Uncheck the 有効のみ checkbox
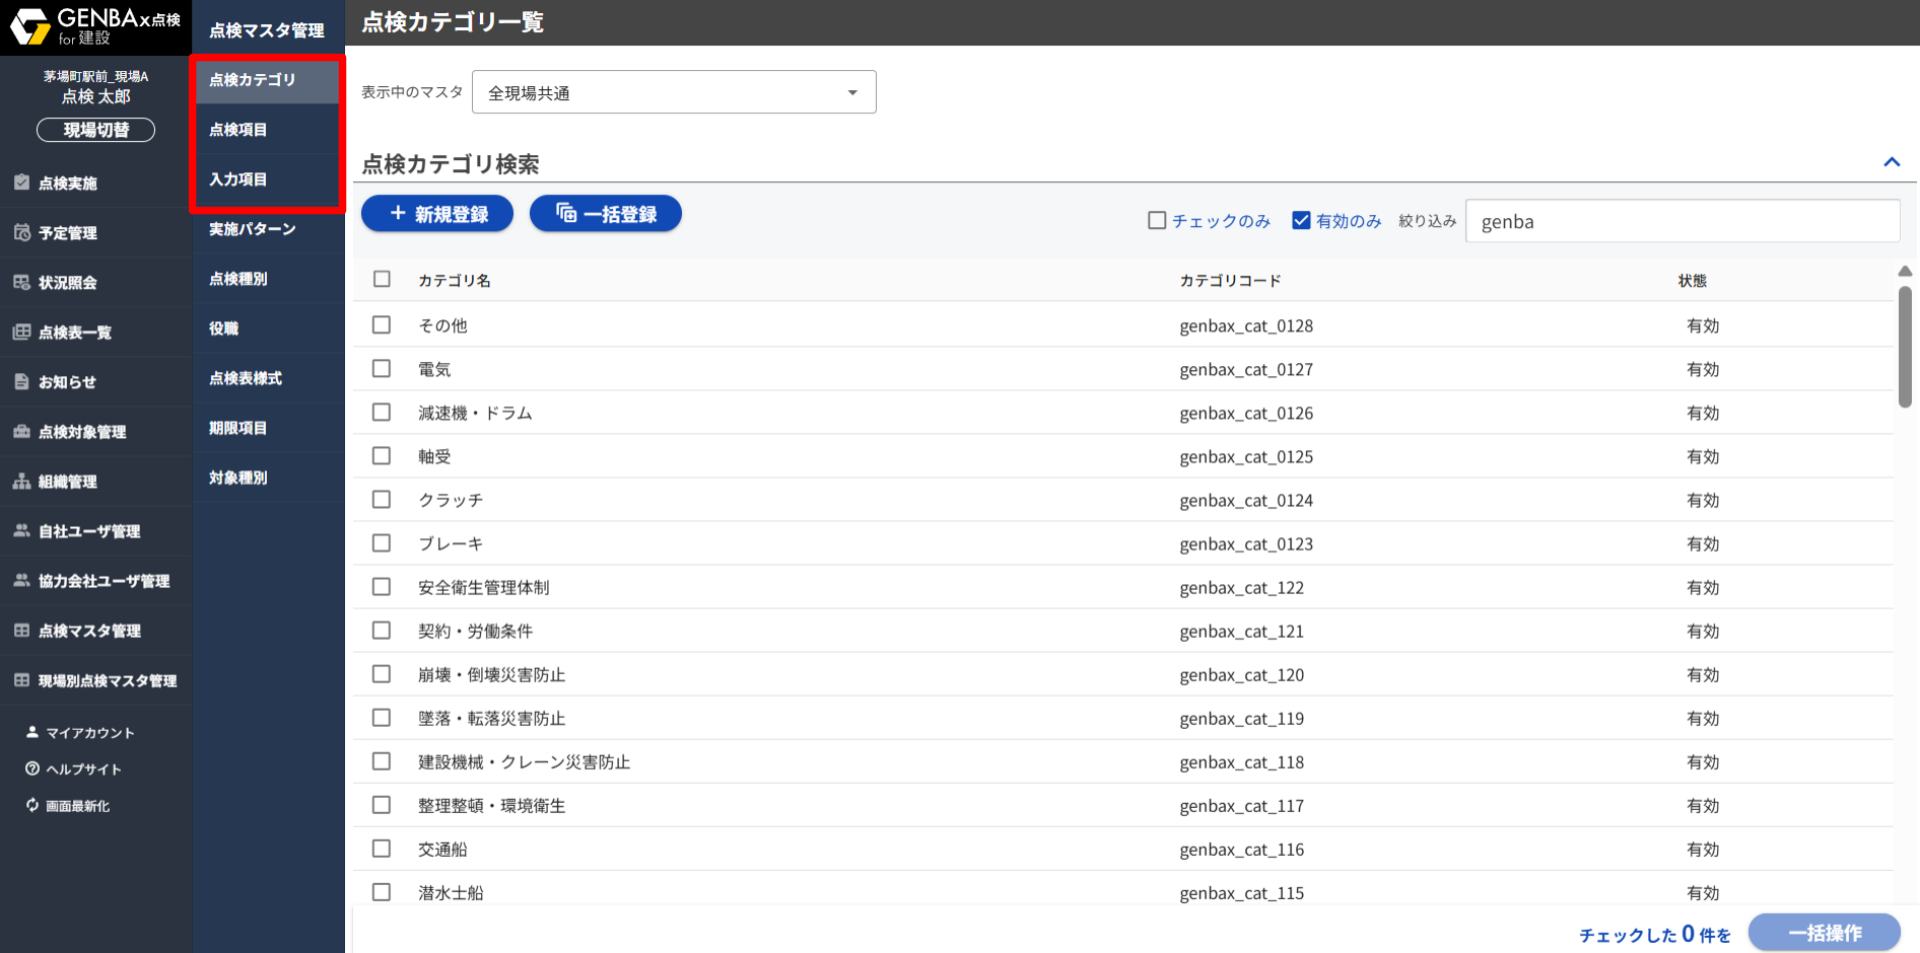This screenshot has width=1920, height=953. tap(1301, 221)
